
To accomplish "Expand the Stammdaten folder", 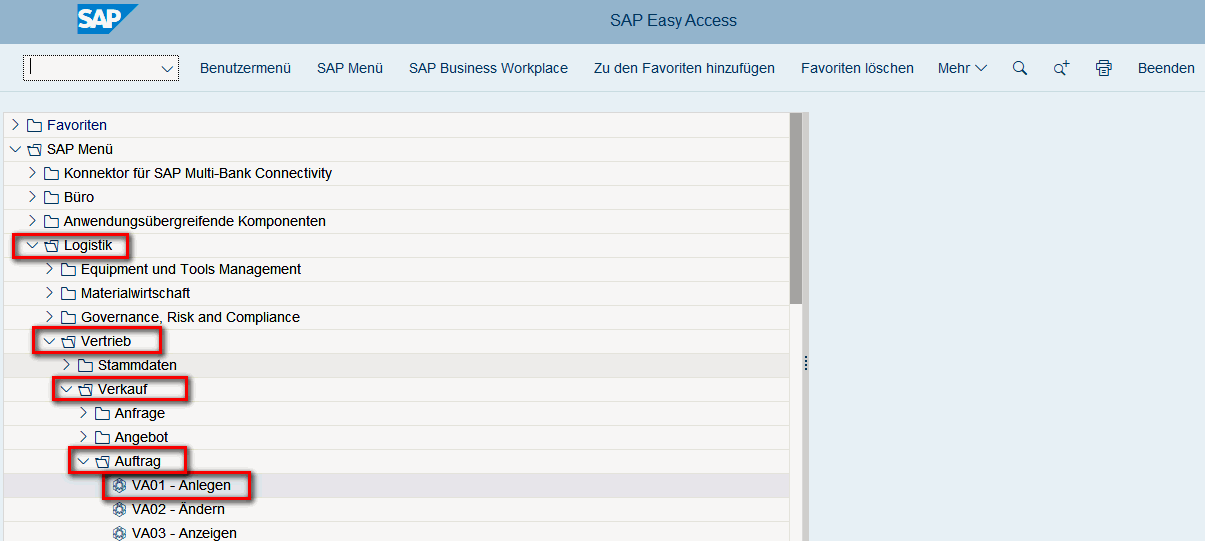I will pos(67,365).
